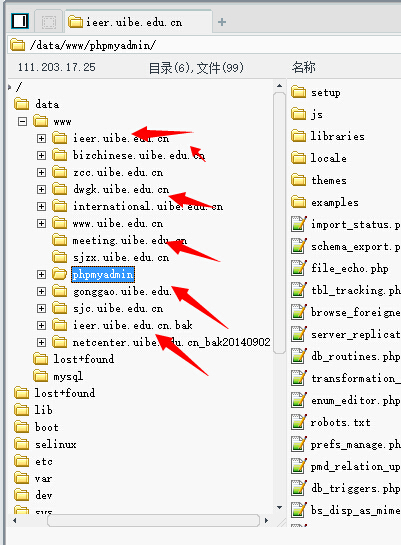This screenshot has width=401, height=545.
Task: Select sjzx.uibe.edu.cn in tree
Action: [x=121, y=258]
